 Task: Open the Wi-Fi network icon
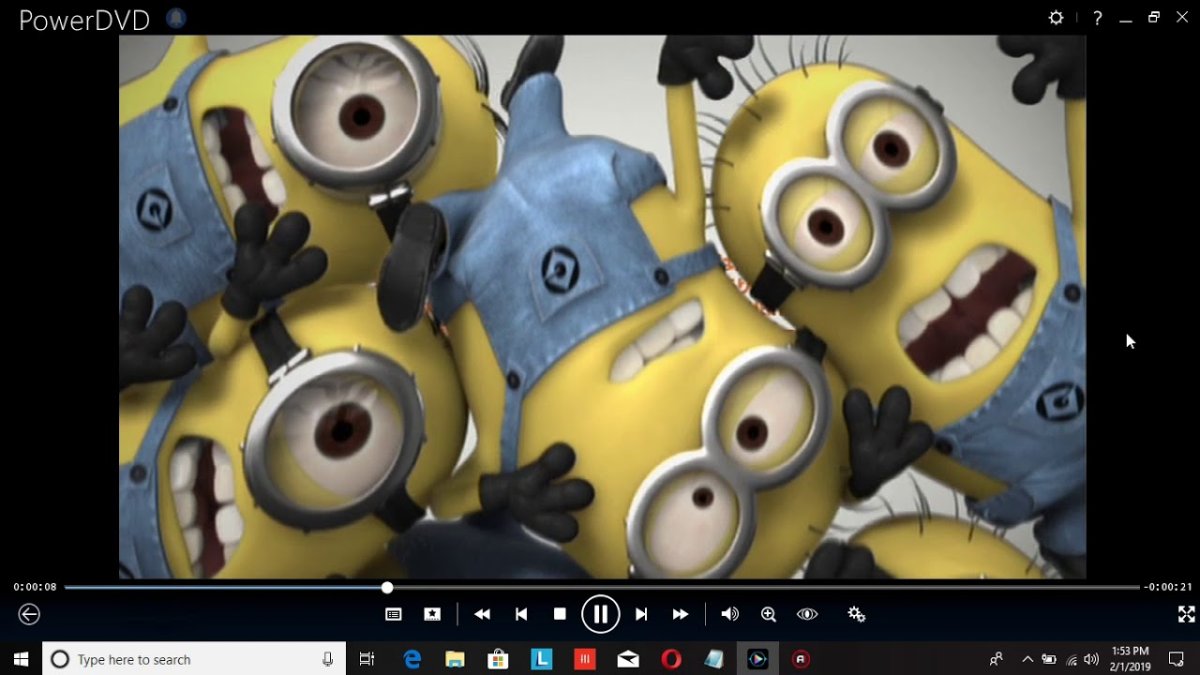1072,659
